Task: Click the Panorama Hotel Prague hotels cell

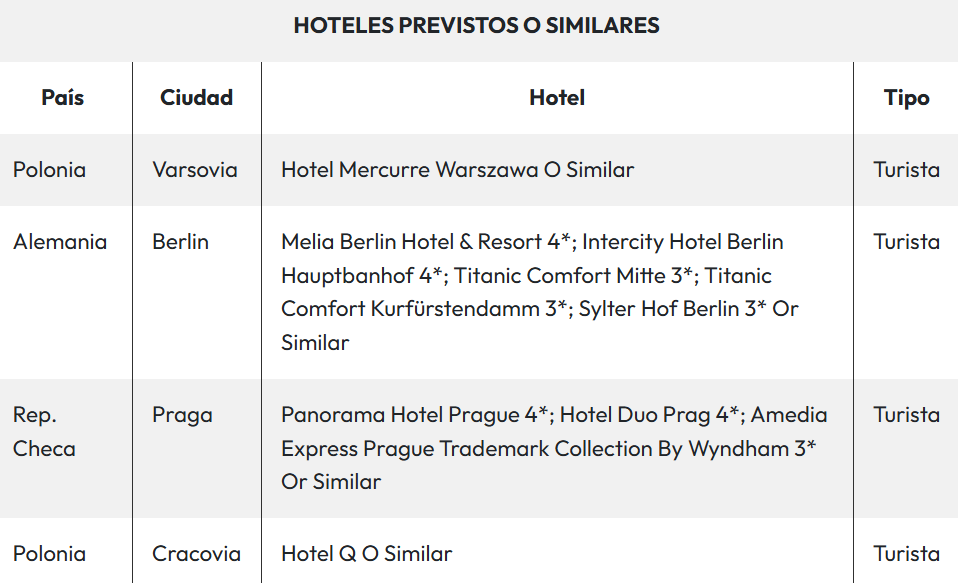Action: (554, 448)
